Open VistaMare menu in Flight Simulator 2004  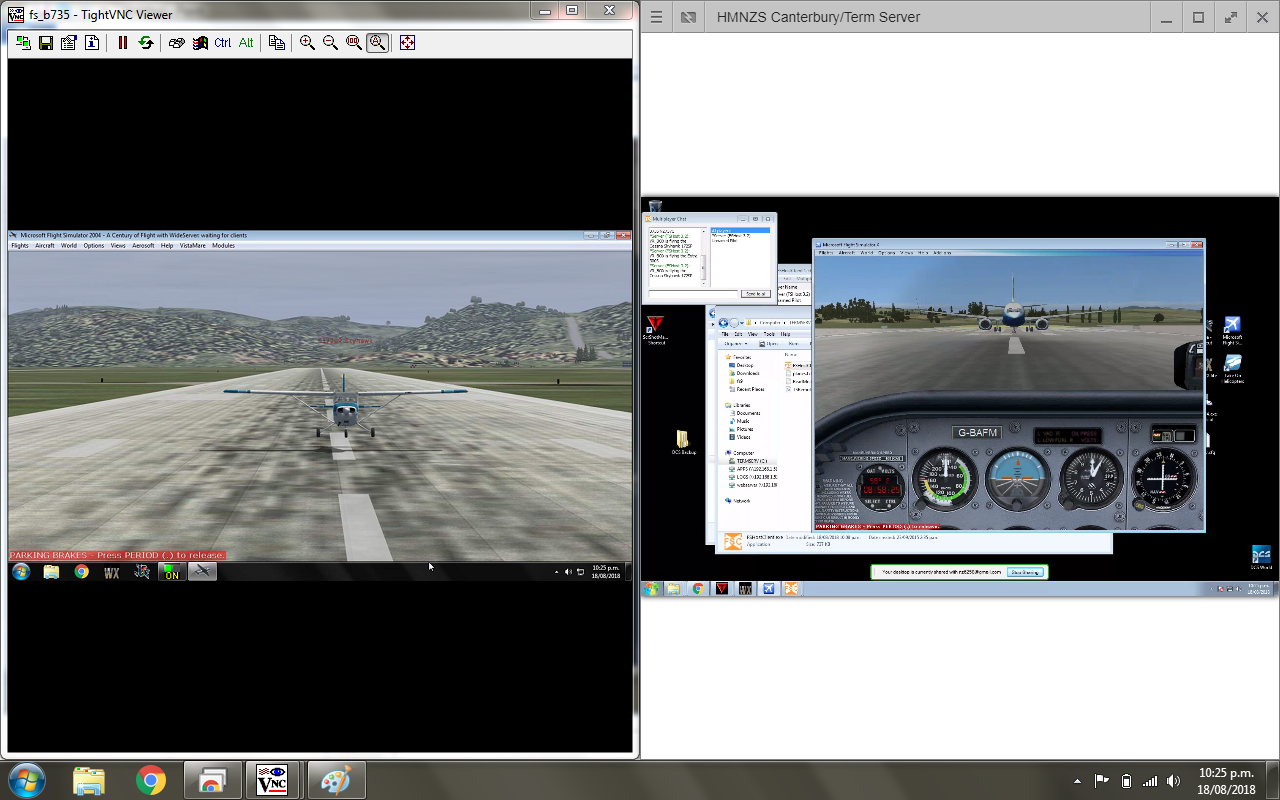(x=193, y=245)
